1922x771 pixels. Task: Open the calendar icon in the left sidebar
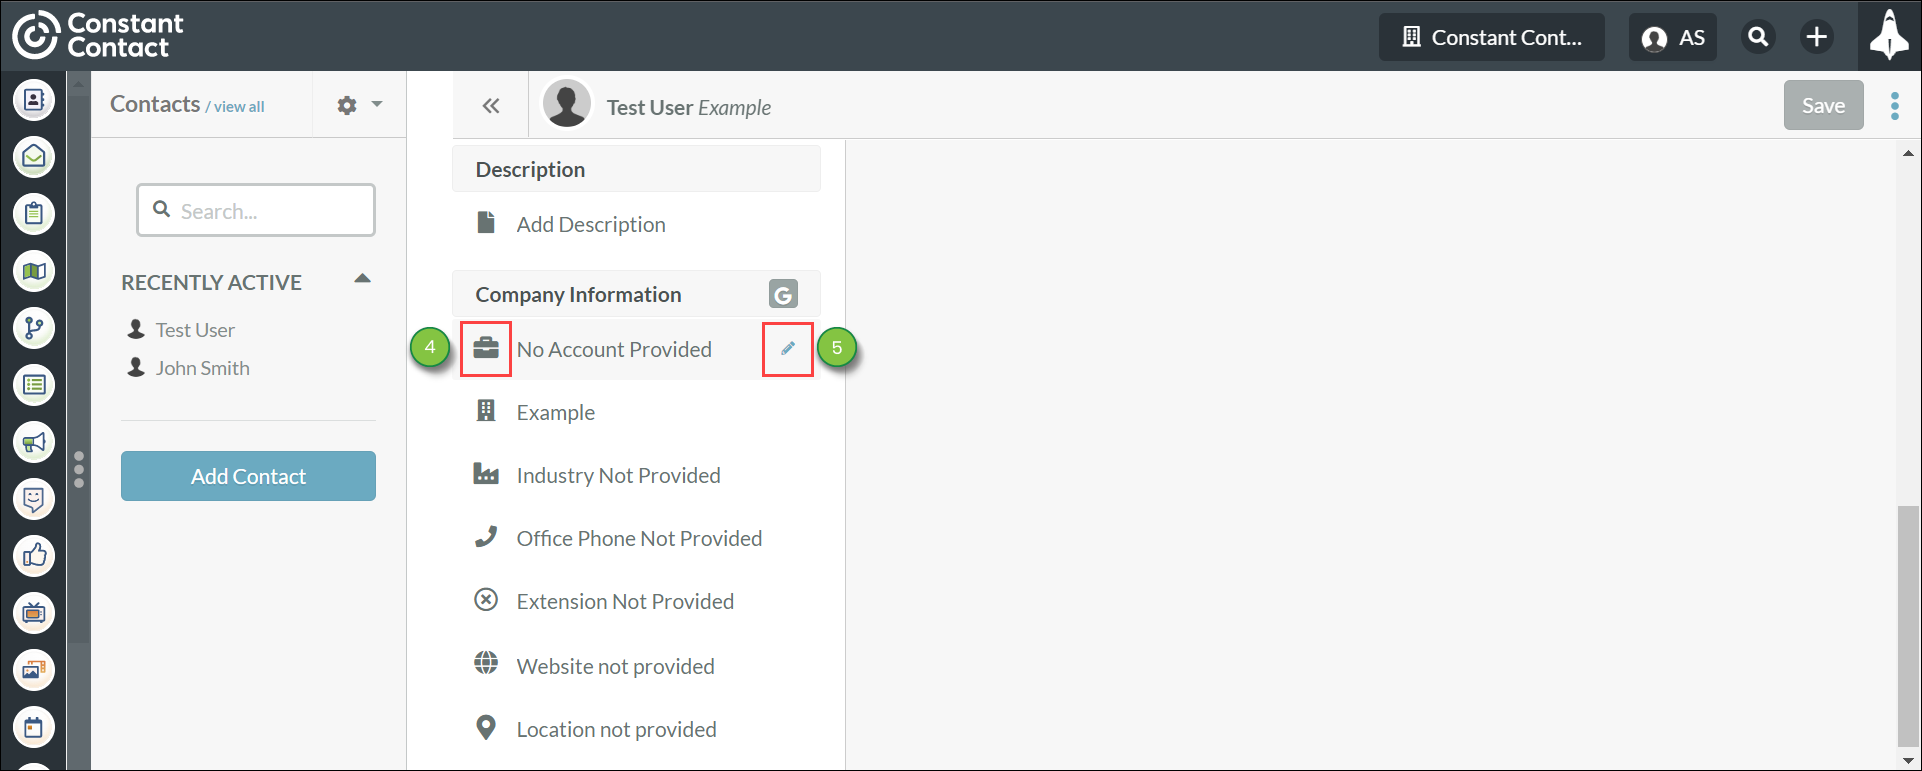(x=34, y=727)
